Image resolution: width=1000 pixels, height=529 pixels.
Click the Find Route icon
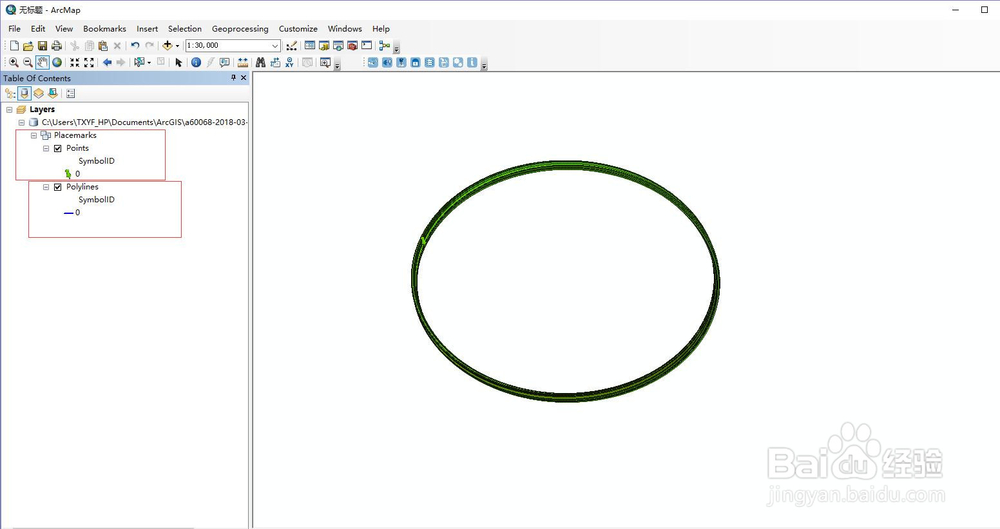click(275, 63)
